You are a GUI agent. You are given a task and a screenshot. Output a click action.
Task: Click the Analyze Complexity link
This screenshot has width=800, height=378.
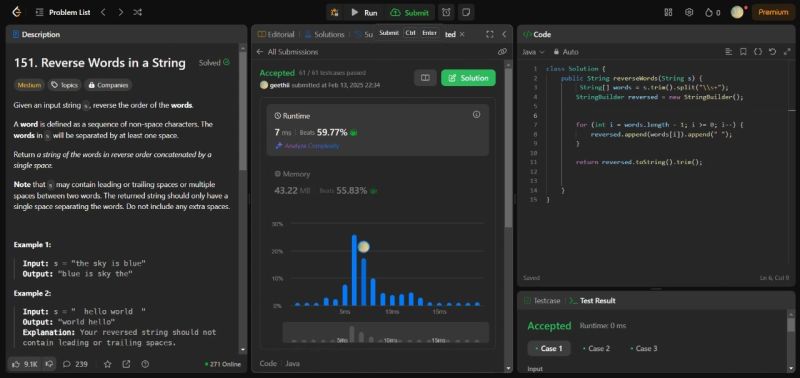(307, 145)
